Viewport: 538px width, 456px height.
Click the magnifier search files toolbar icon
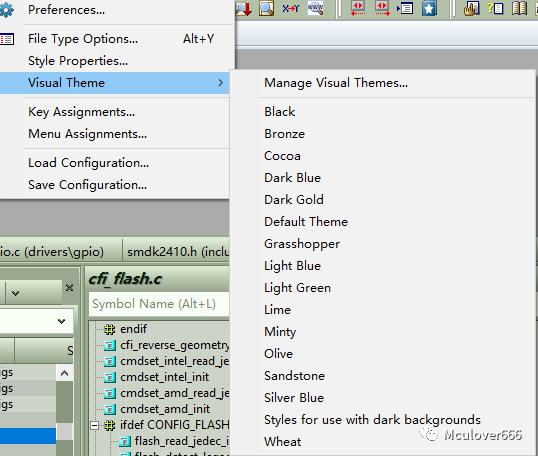tap(267, 8)
